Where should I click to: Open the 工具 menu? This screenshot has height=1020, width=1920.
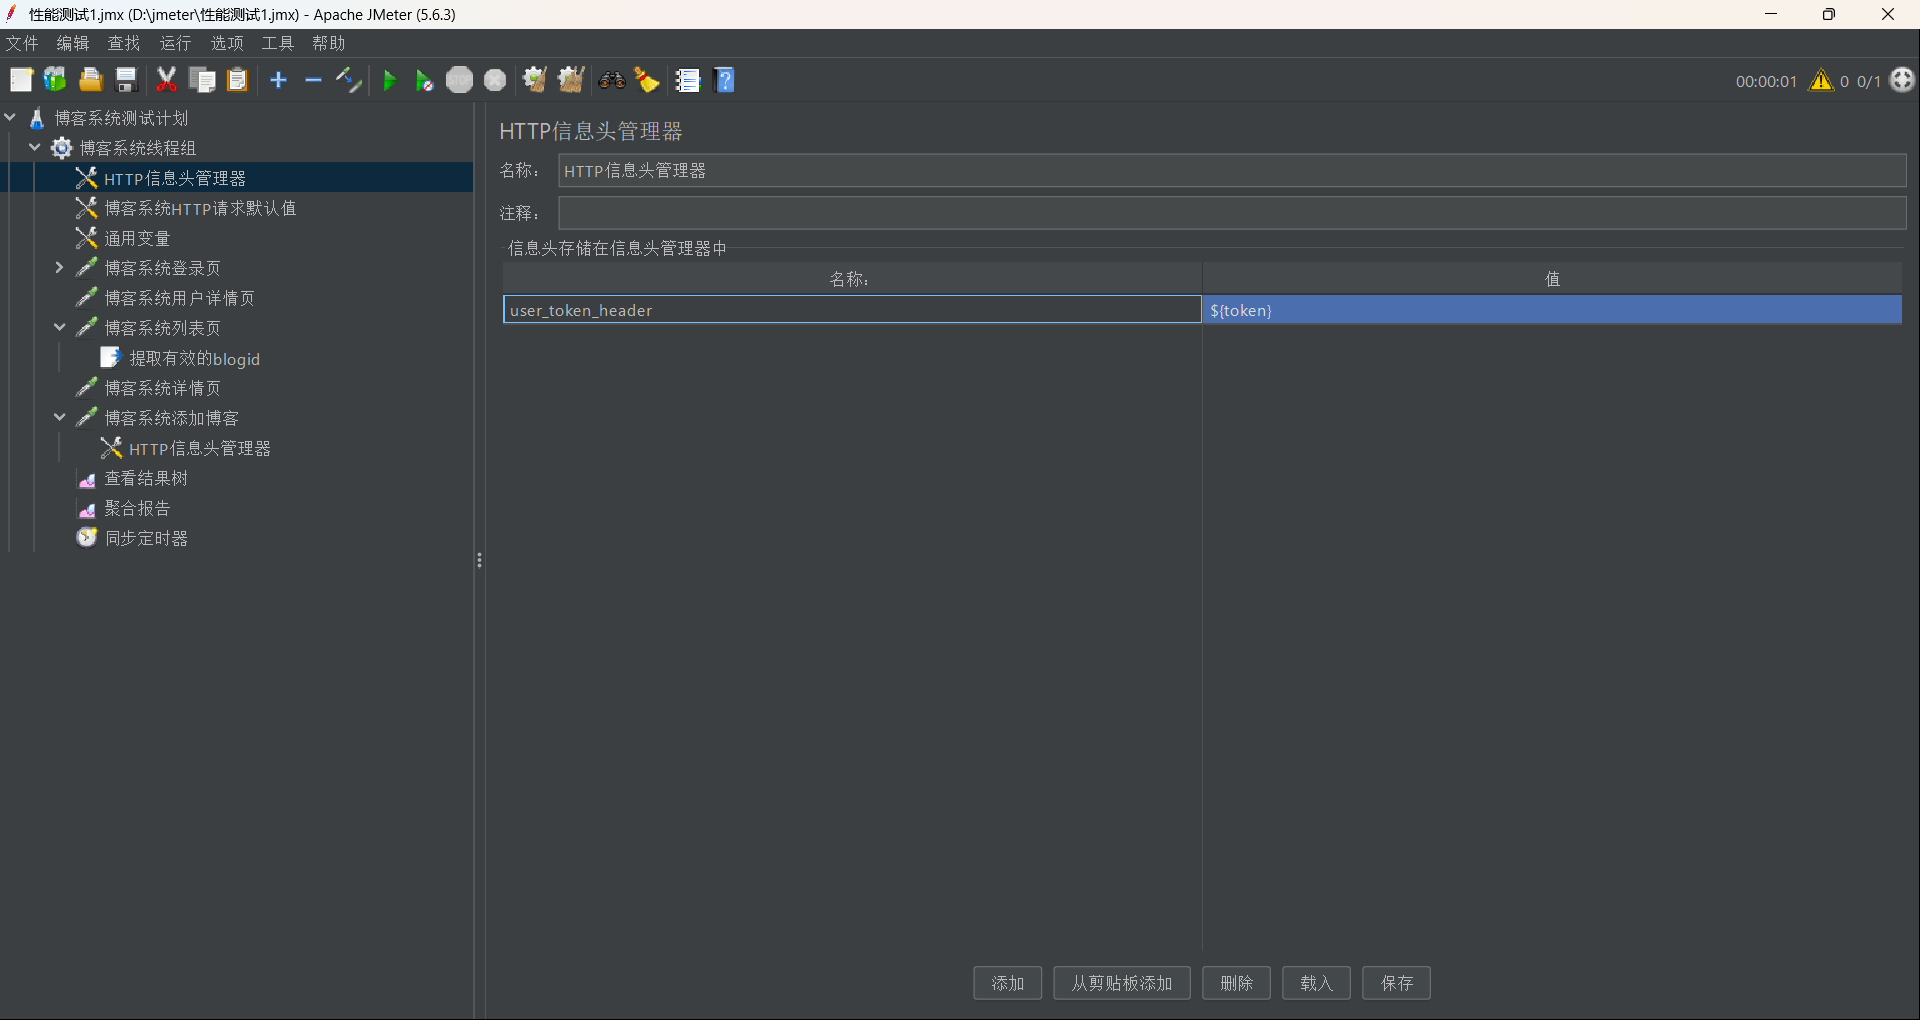278,43
